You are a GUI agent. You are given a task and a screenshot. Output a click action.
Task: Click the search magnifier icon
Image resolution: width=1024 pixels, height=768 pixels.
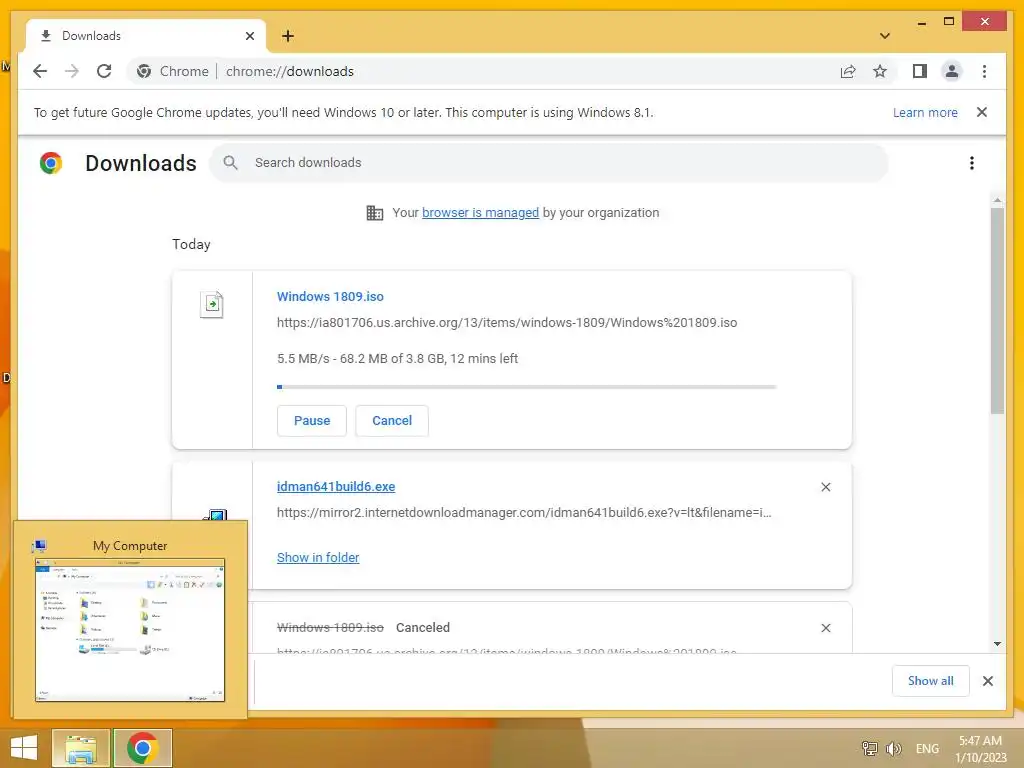coord(230,163)
